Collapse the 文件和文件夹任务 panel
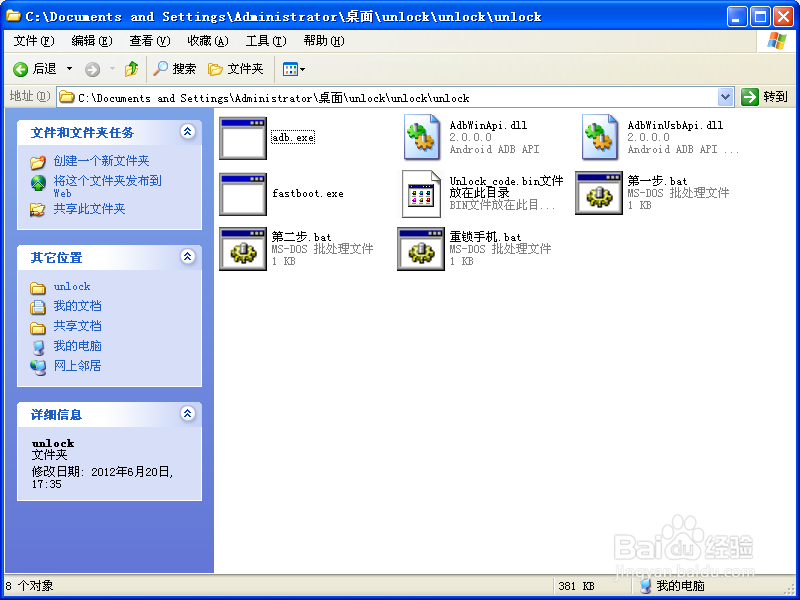This screenshot has width=800, height=600. coord(187,132)
